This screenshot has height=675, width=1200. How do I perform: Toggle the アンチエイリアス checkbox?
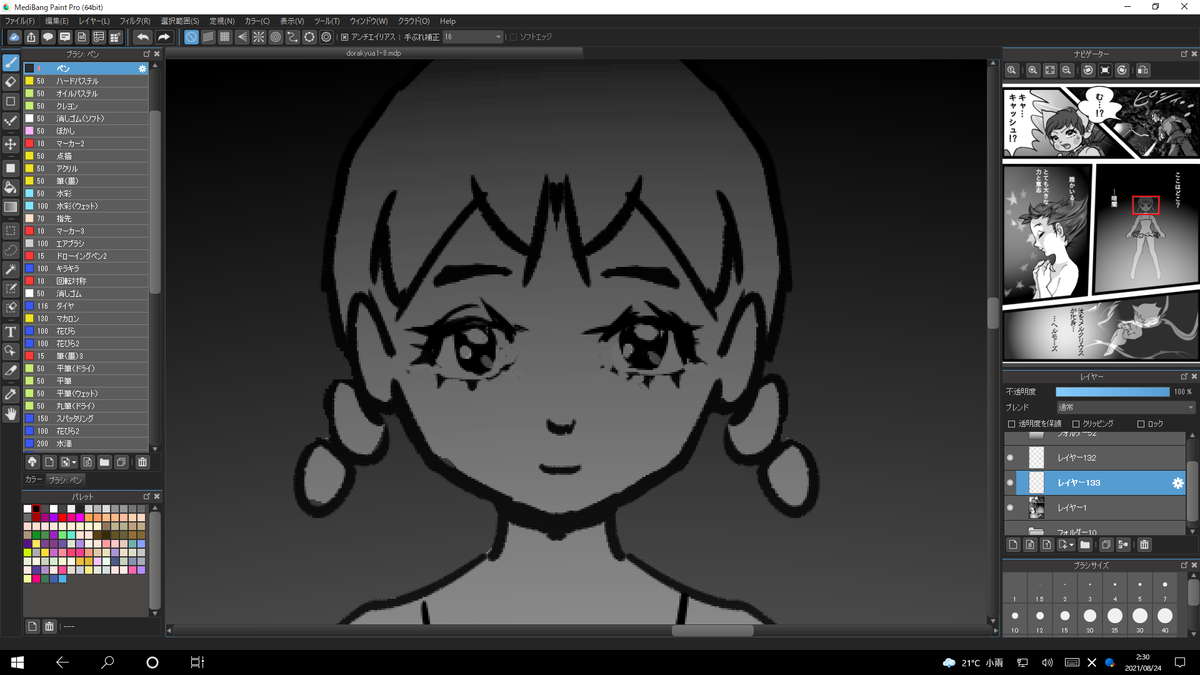pyautogui.click(x=345, y=37)
